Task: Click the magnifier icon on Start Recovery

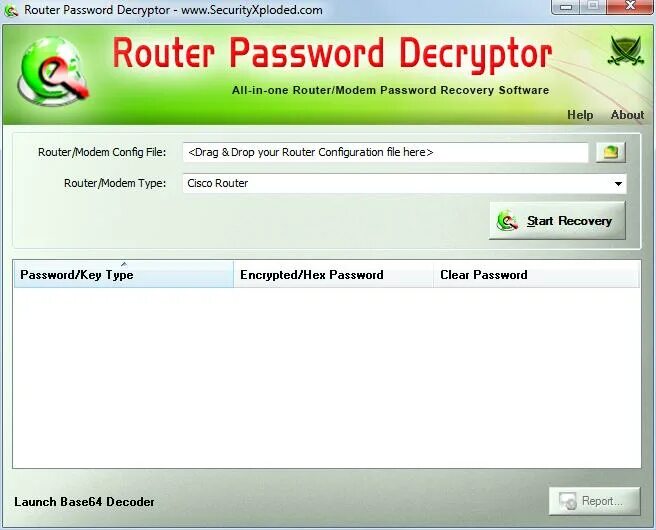Action: coord(507,220)
